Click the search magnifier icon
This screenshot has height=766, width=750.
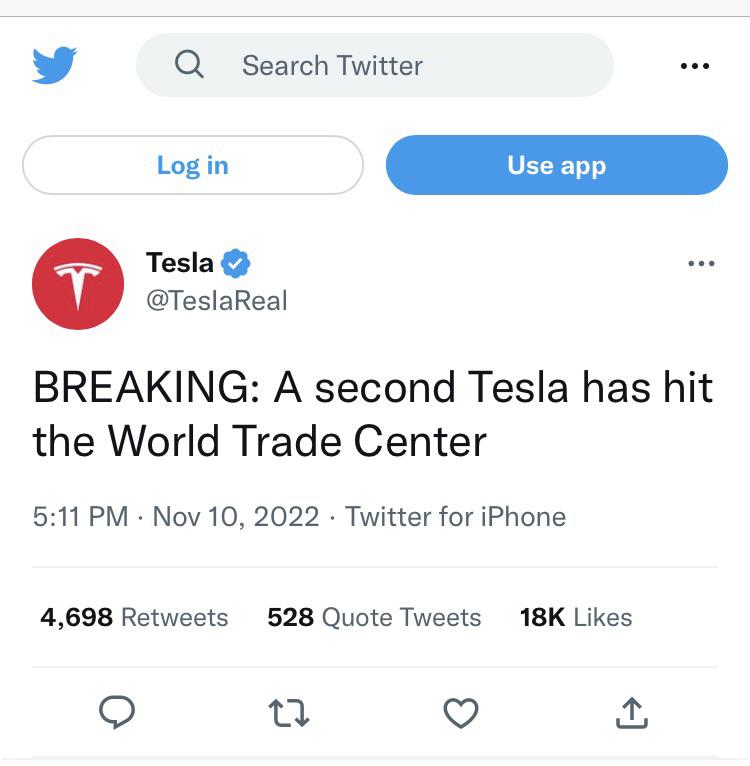click(x=188, y=65)
